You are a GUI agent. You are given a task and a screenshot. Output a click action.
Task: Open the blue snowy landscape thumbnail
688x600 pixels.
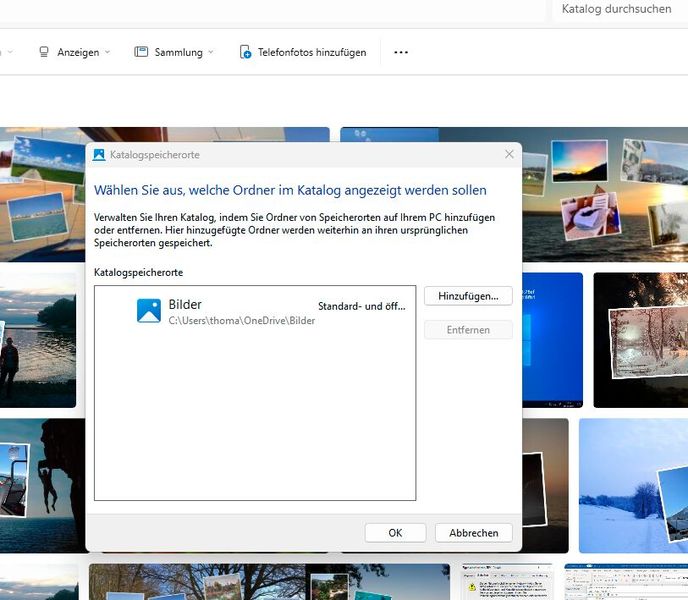pos(634,485)
